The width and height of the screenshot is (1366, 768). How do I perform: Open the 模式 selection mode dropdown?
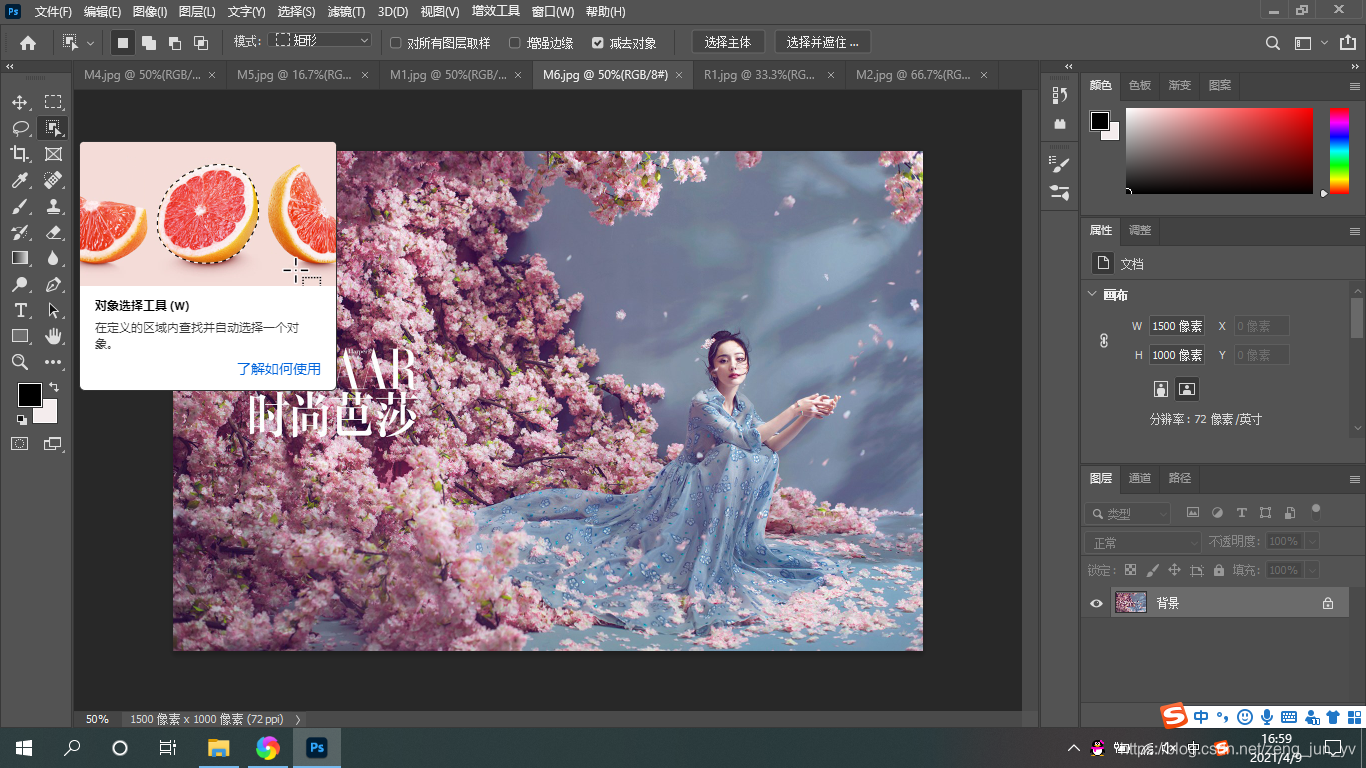pyautogui.click(x=365, y=42)
